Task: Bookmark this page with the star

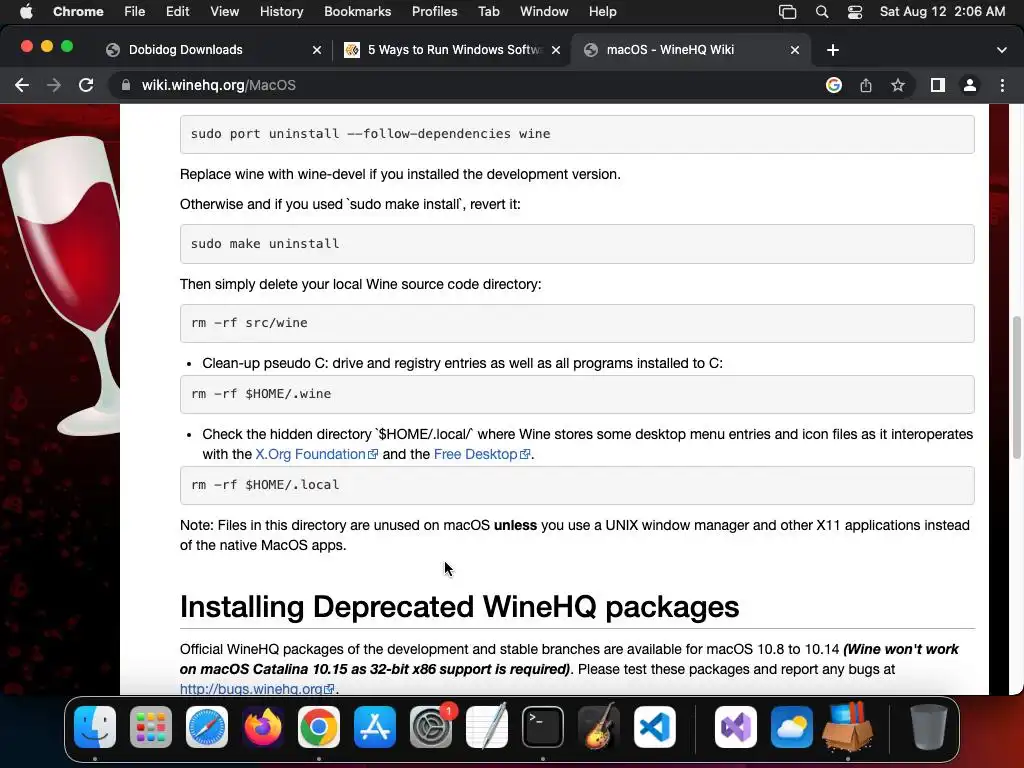Action: click(x=898, y=85)
